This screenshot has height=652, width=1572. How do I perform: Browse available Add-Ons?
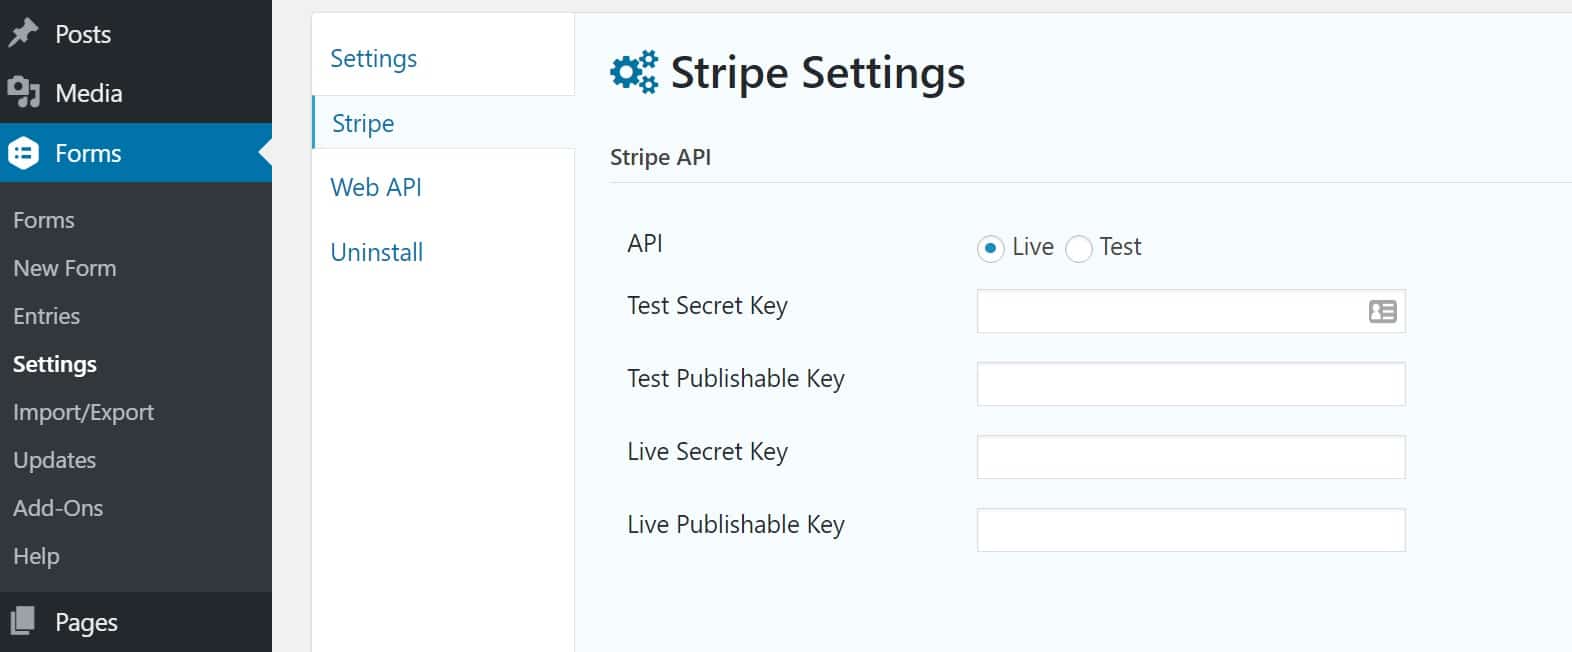coord(58,508)
